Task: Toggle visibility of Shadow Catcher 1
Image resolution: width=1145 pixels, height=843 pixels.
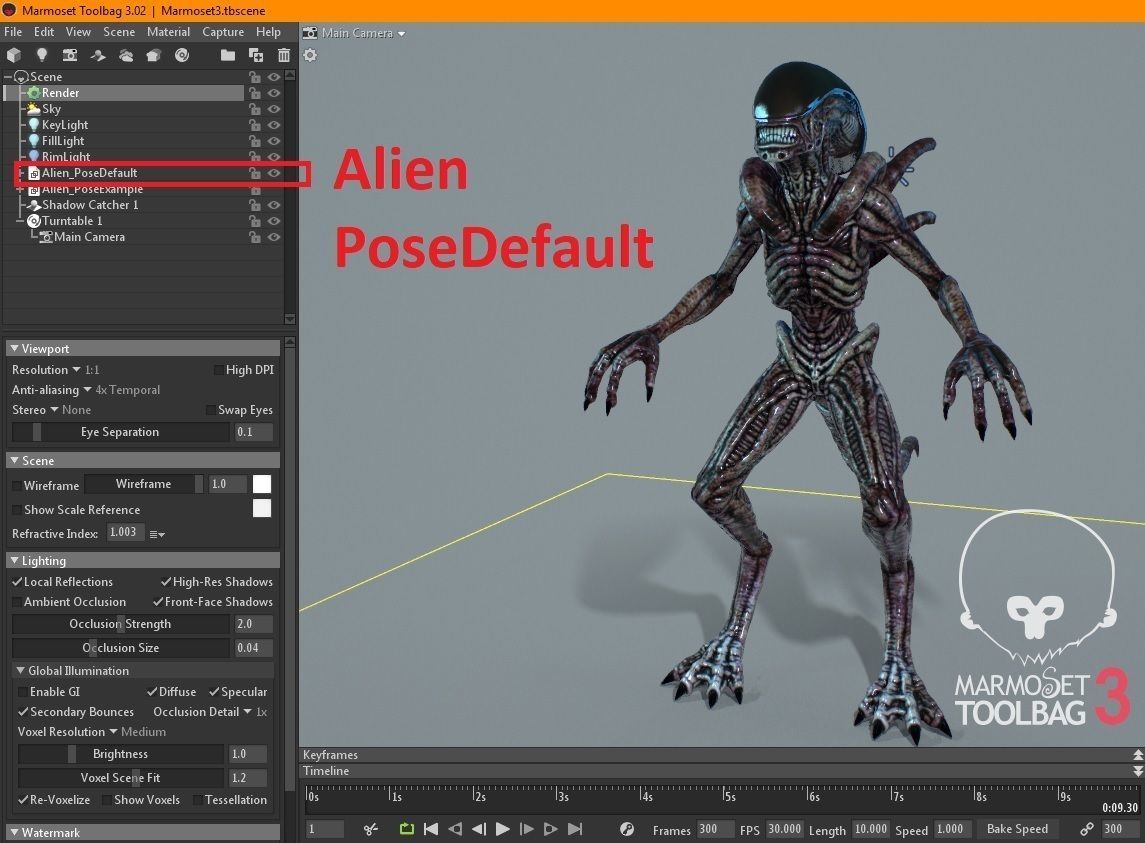Action: (x=274, y=205)
